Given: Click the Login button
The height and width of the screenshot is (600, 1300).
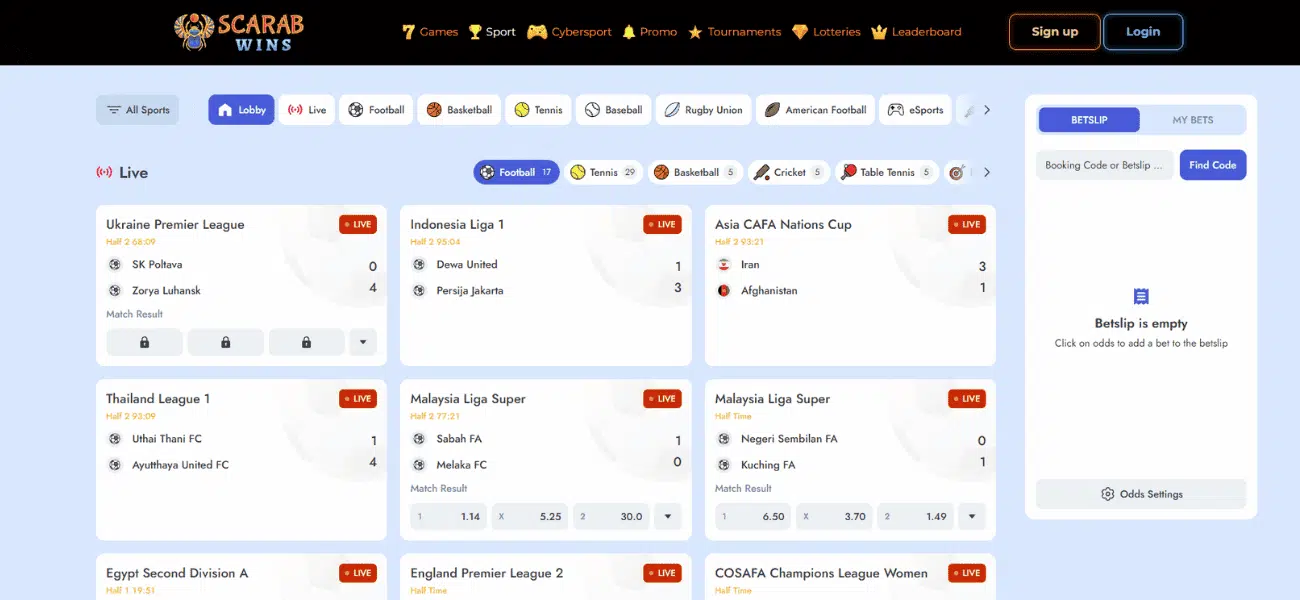Looking at the screenshot, I should (1143, 32).
